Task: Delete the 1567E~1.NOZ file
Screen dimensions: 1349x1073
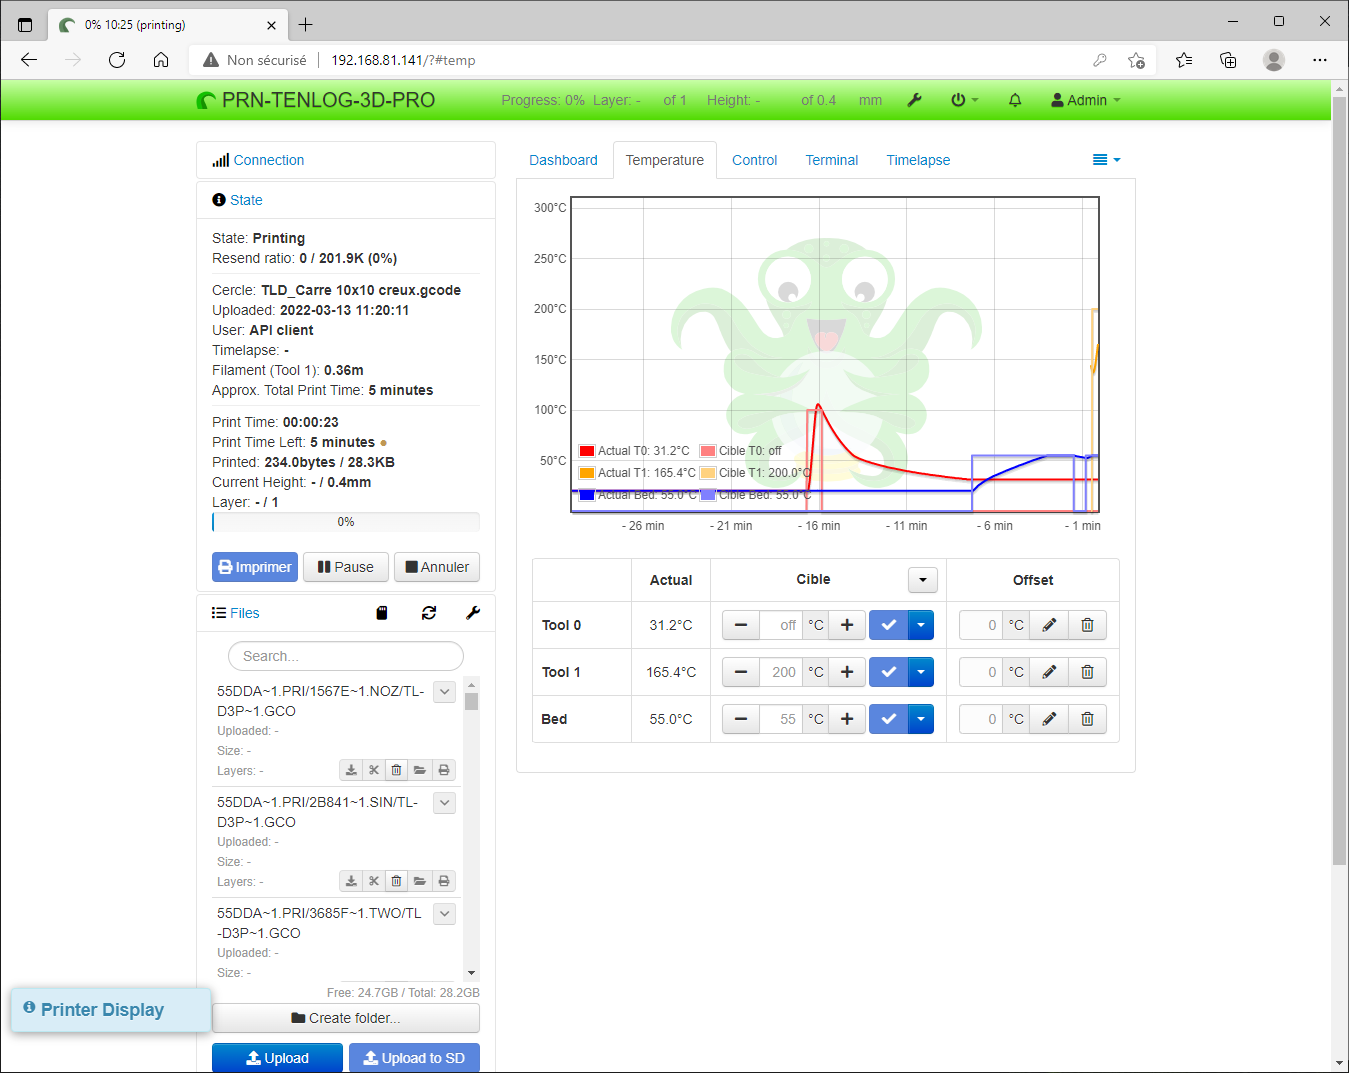Action: [x=397, y=770]
